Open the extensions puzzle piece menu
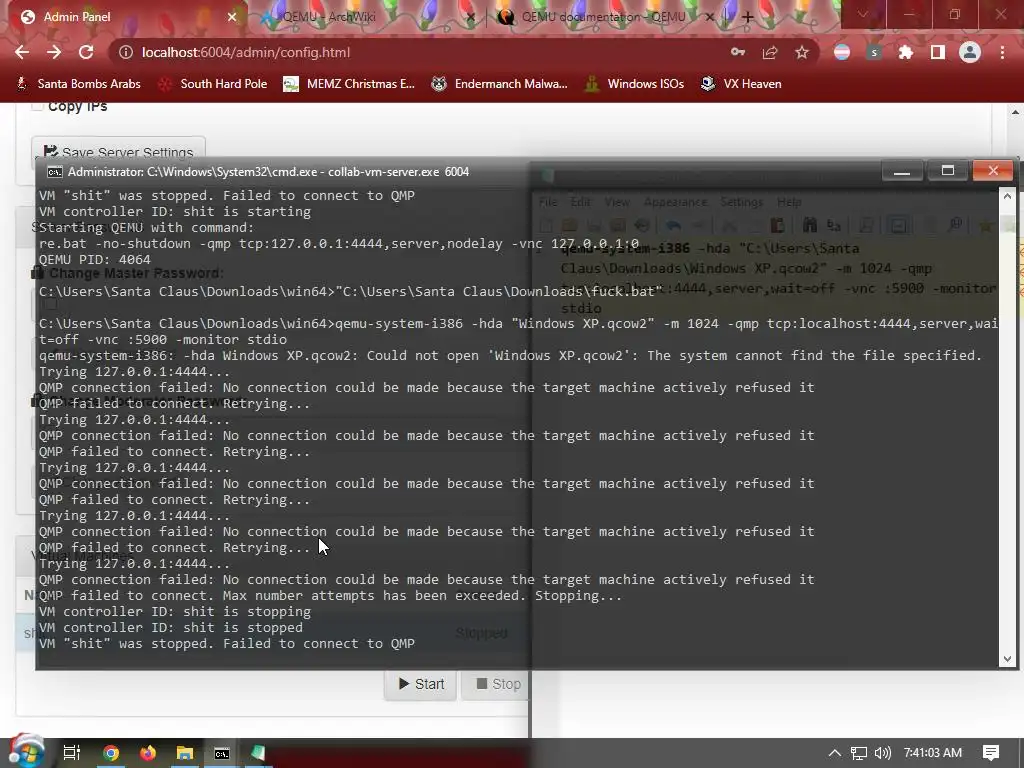 (x=906, y=52)
